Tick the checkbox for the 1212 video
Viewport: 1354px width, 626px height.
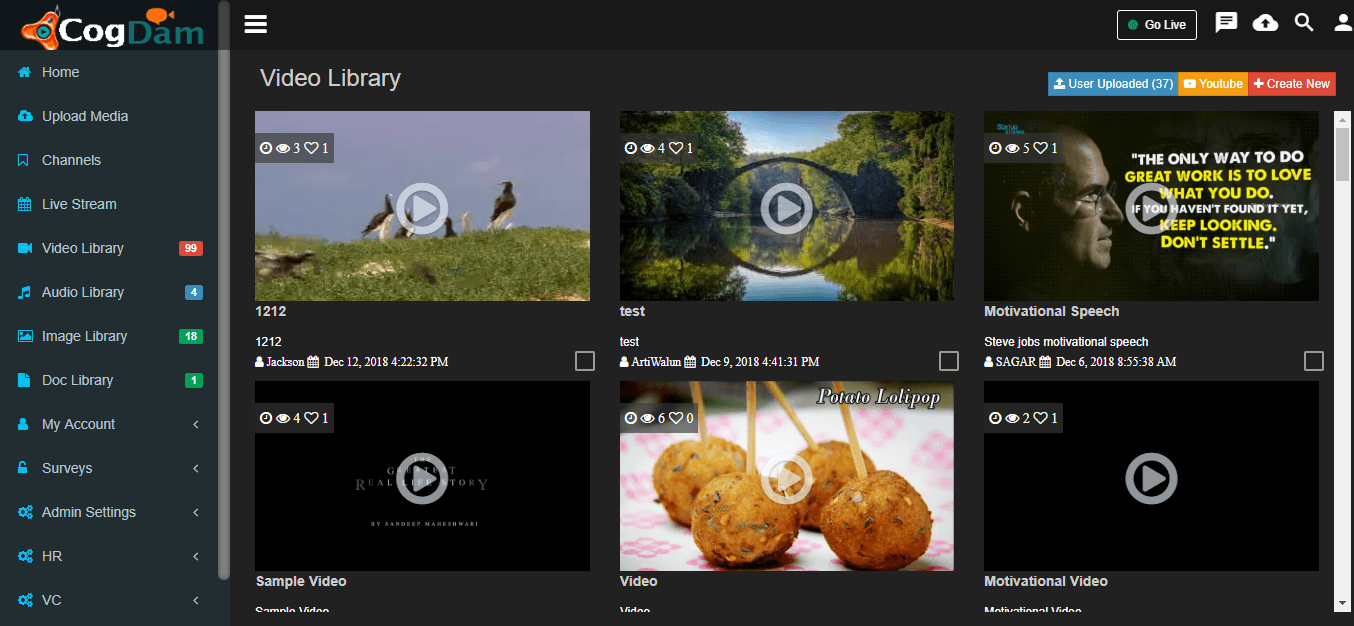(x=585, y=361)
